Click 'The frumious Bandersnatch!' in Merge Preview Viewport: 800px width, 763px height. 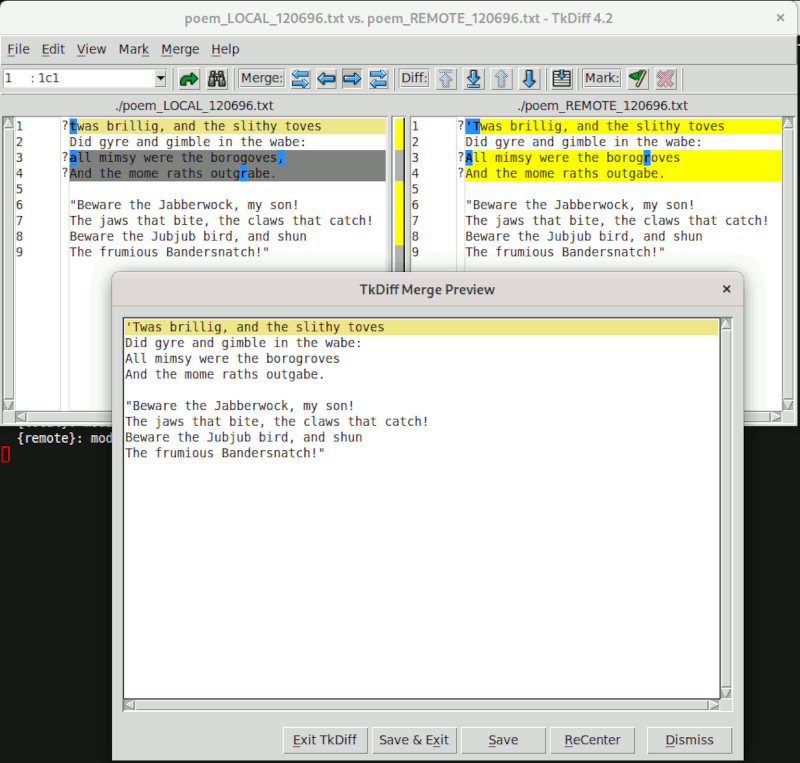pyautogui.click(x=225, y=453)
